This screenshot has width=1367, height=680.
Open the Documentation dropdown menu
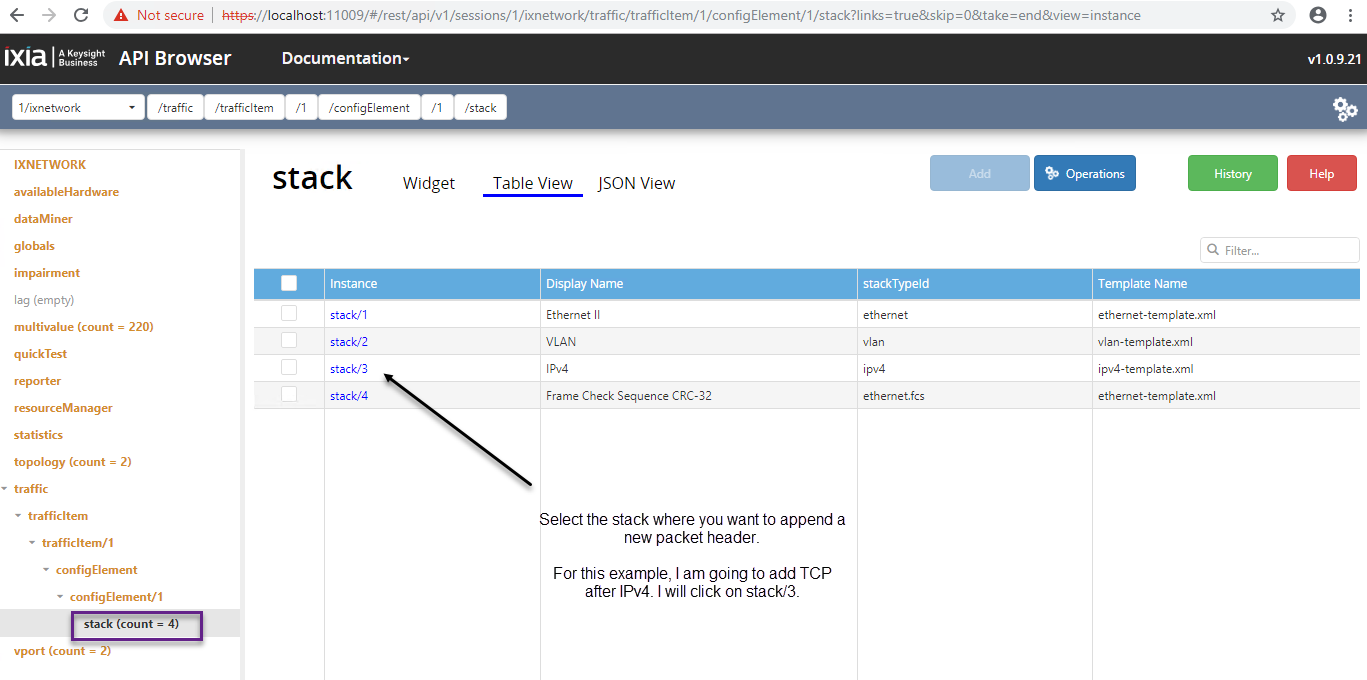click(345, 59)
